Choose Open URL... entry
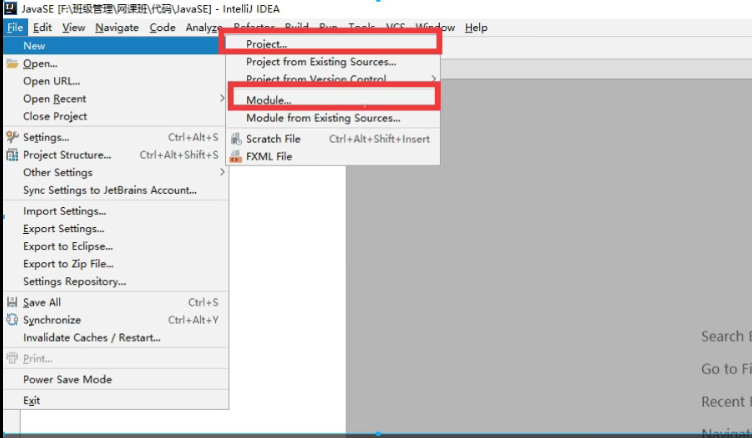 pos(114,81)
